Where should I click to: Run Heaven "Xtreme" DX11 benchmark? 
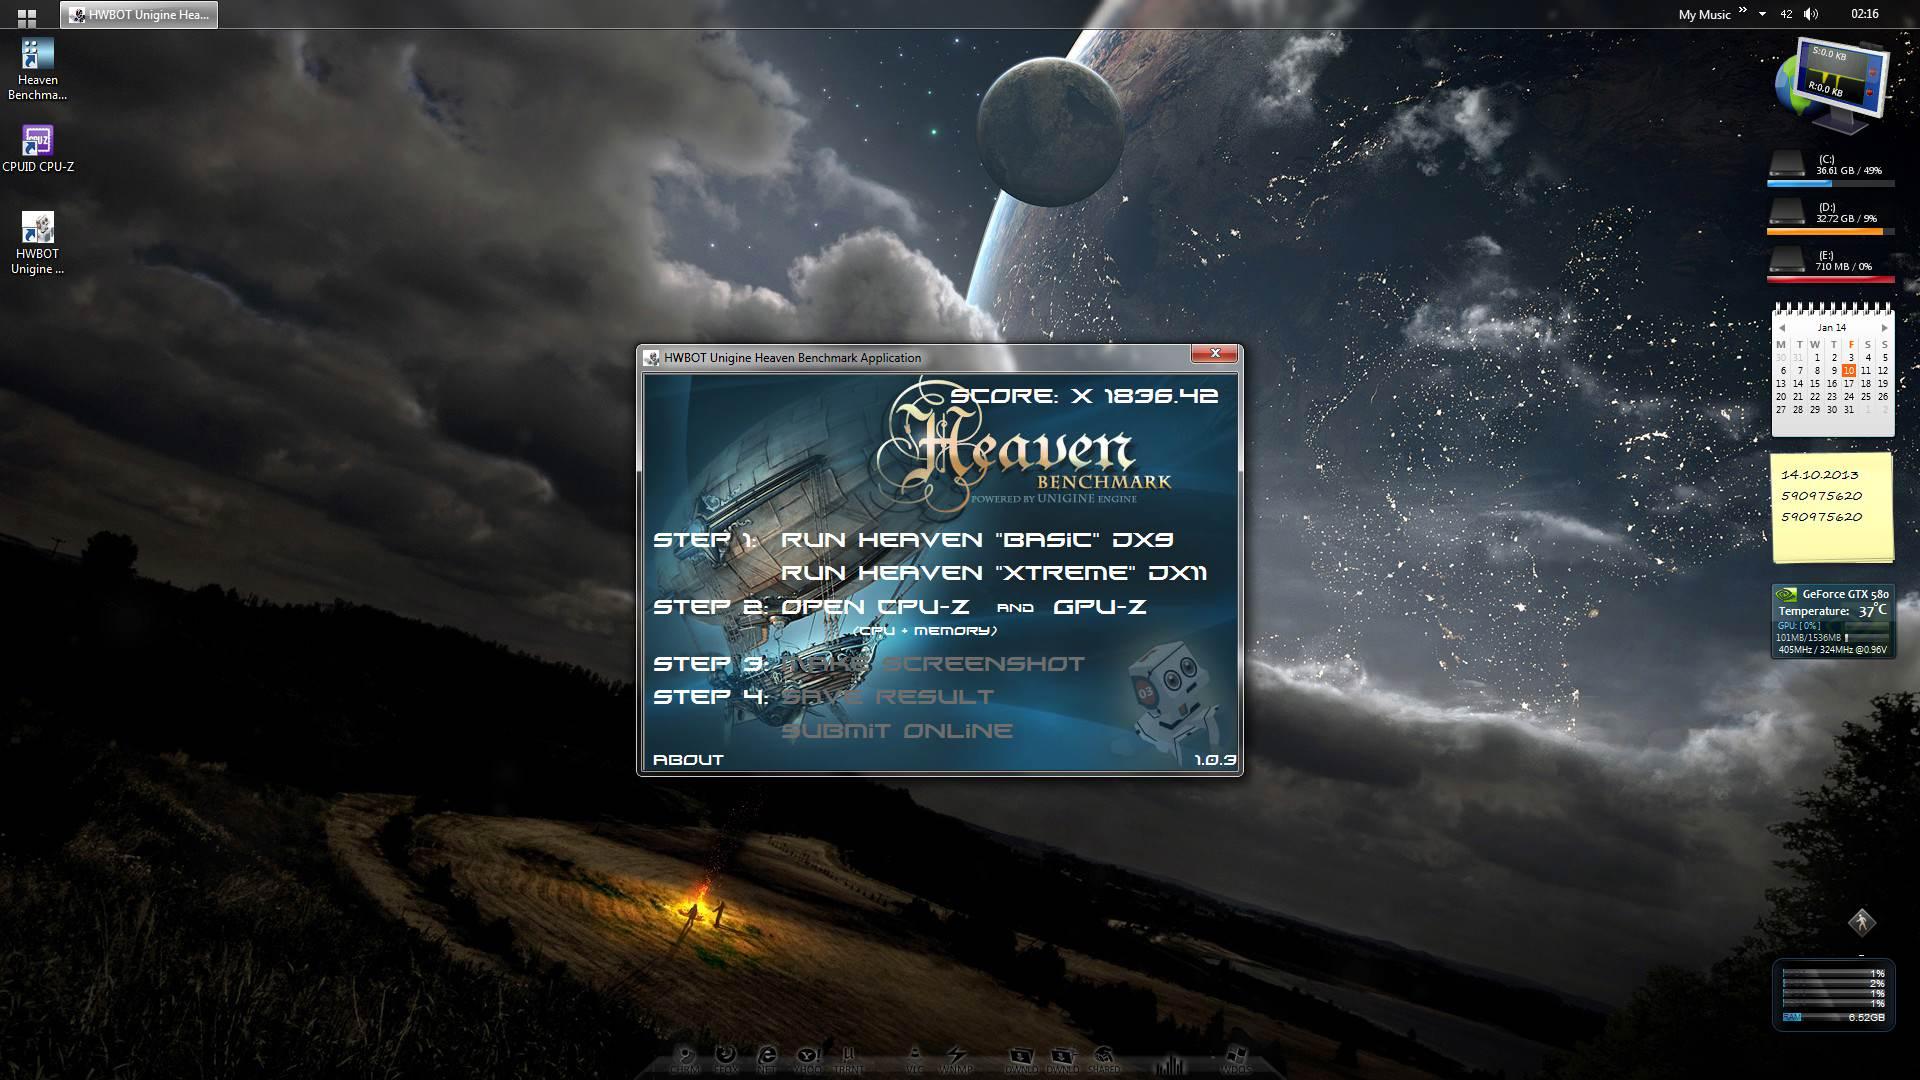point(993,573)
